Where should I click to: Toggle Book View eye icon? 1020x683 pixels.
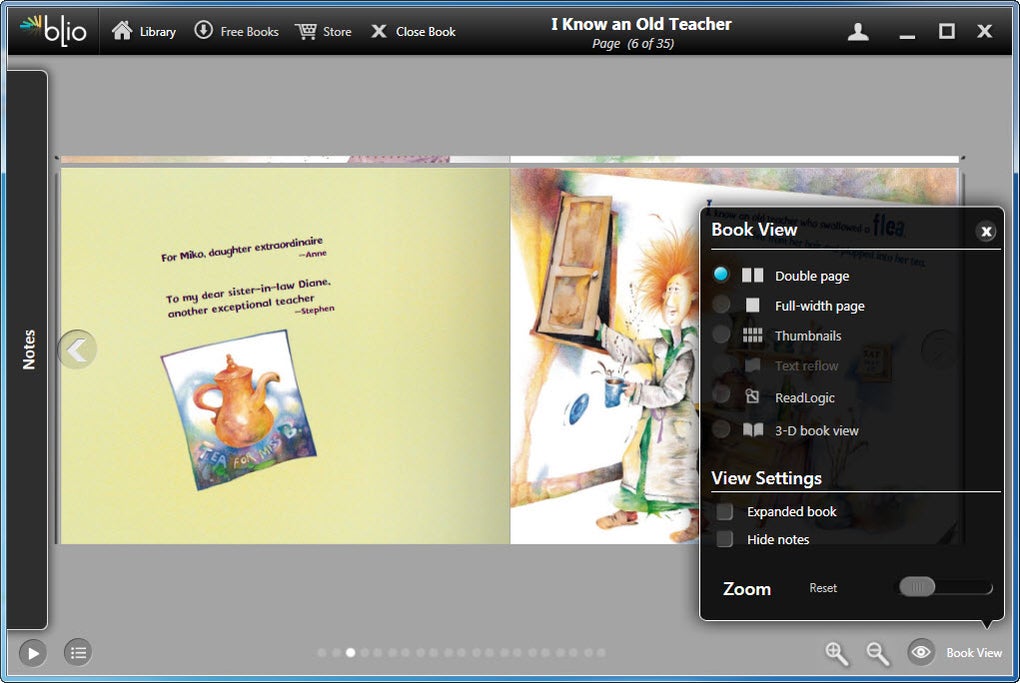pos(921,652)
